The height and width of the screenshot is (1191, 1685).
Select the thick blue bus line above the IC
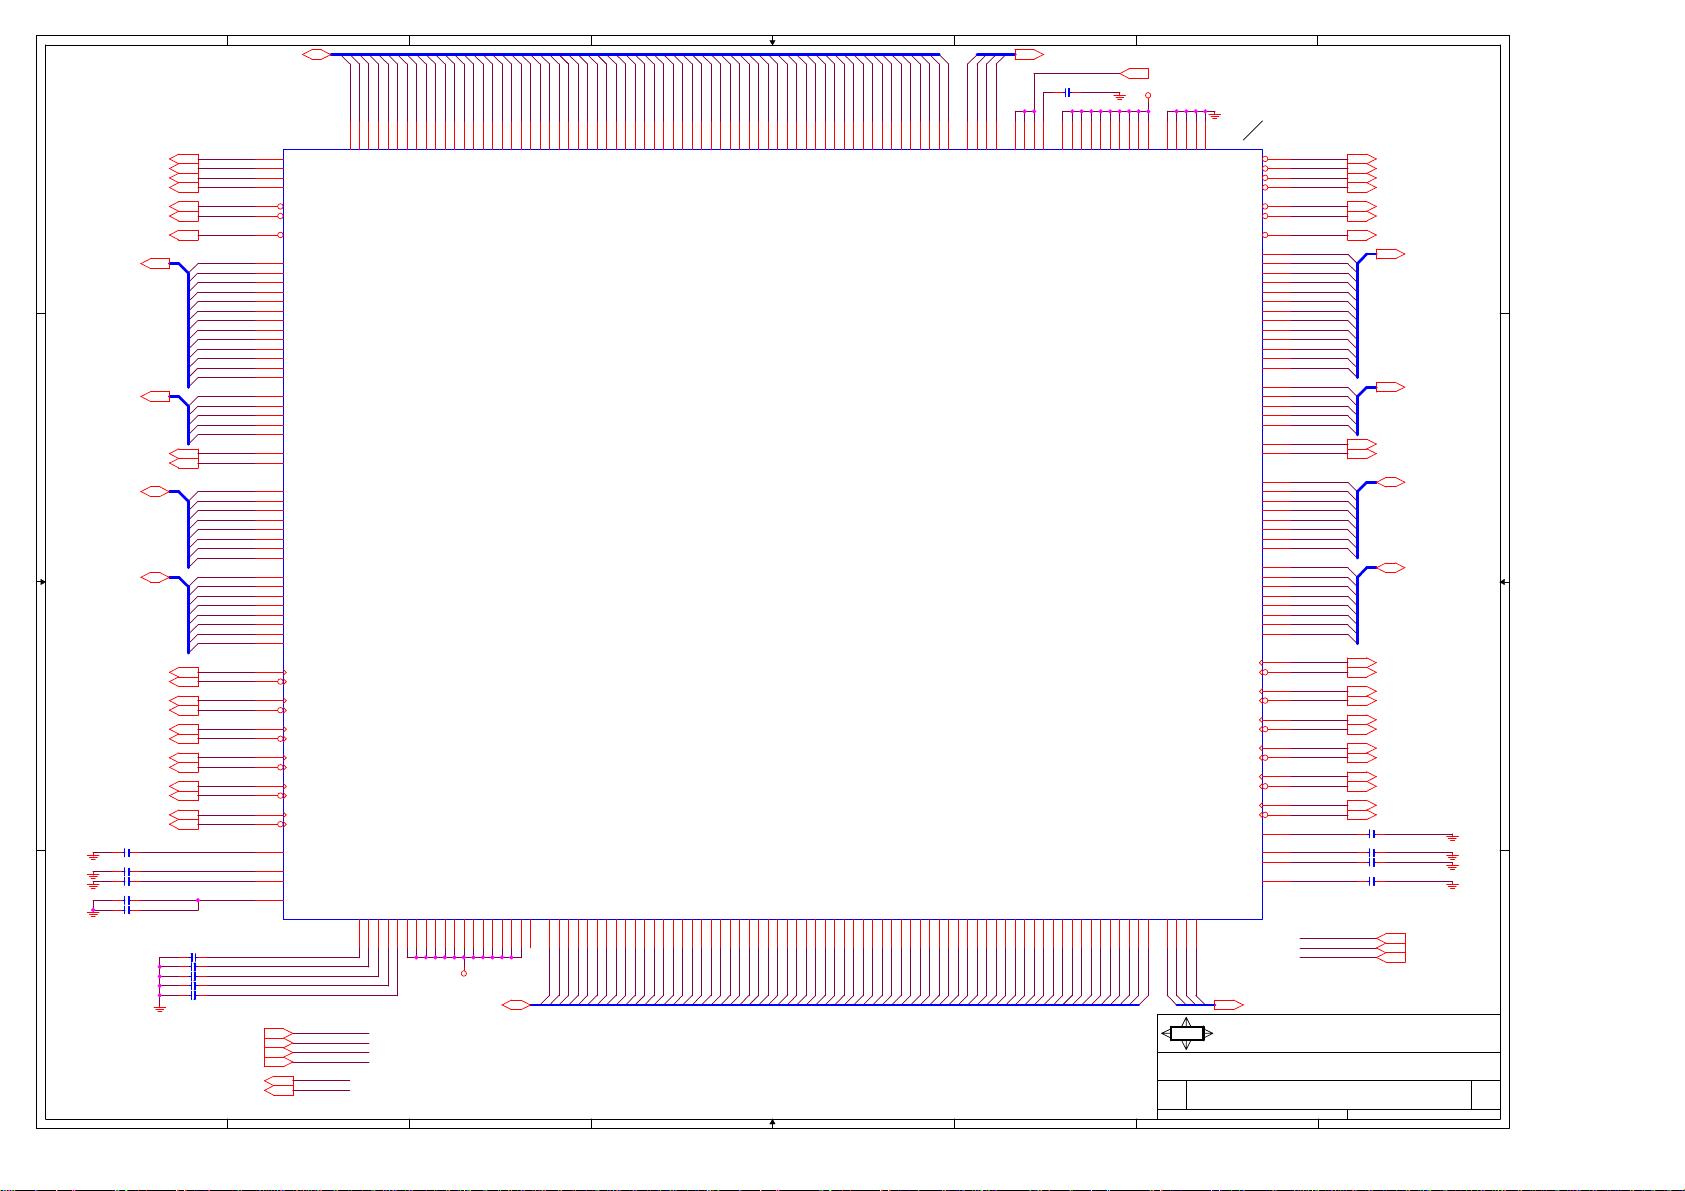[x=635, y=54]
